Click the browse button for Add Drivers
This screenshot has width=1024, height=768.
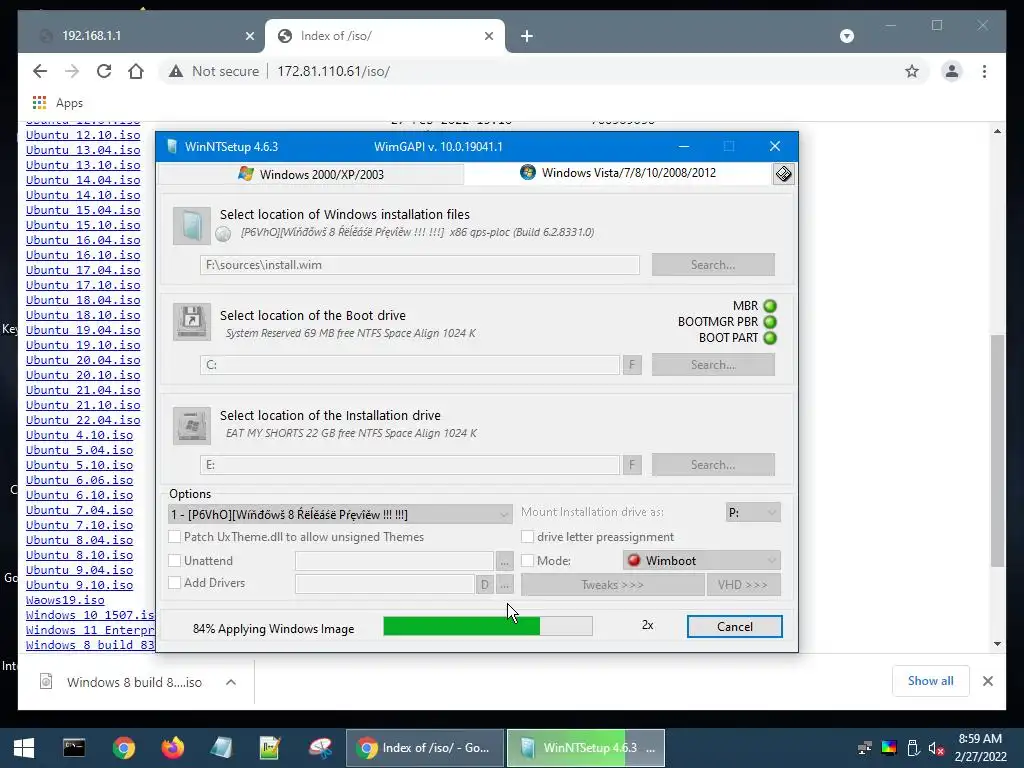tap(504, 584)
